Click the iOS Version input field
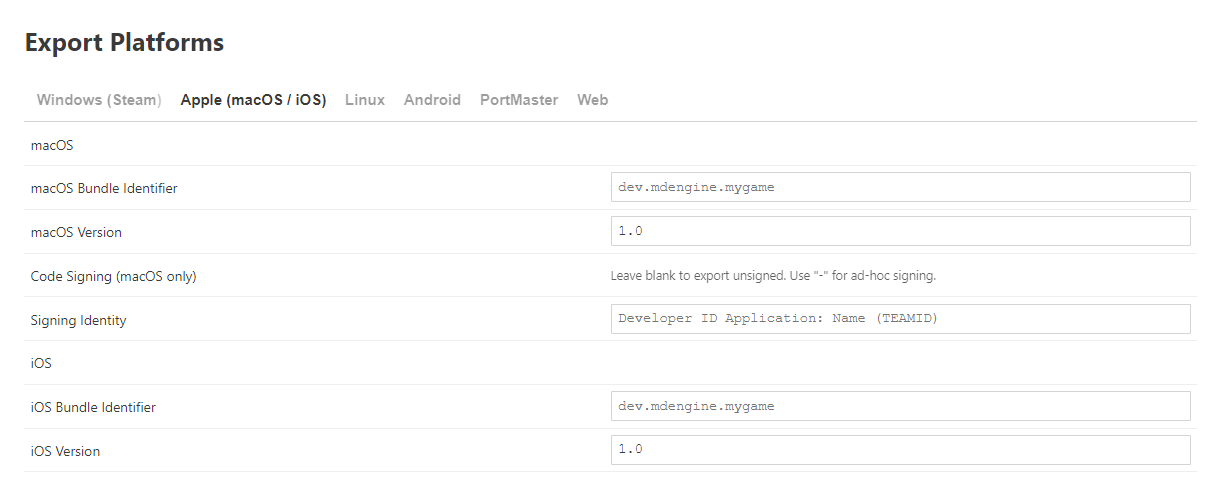The image size is (1221, 497). (900, 450)
